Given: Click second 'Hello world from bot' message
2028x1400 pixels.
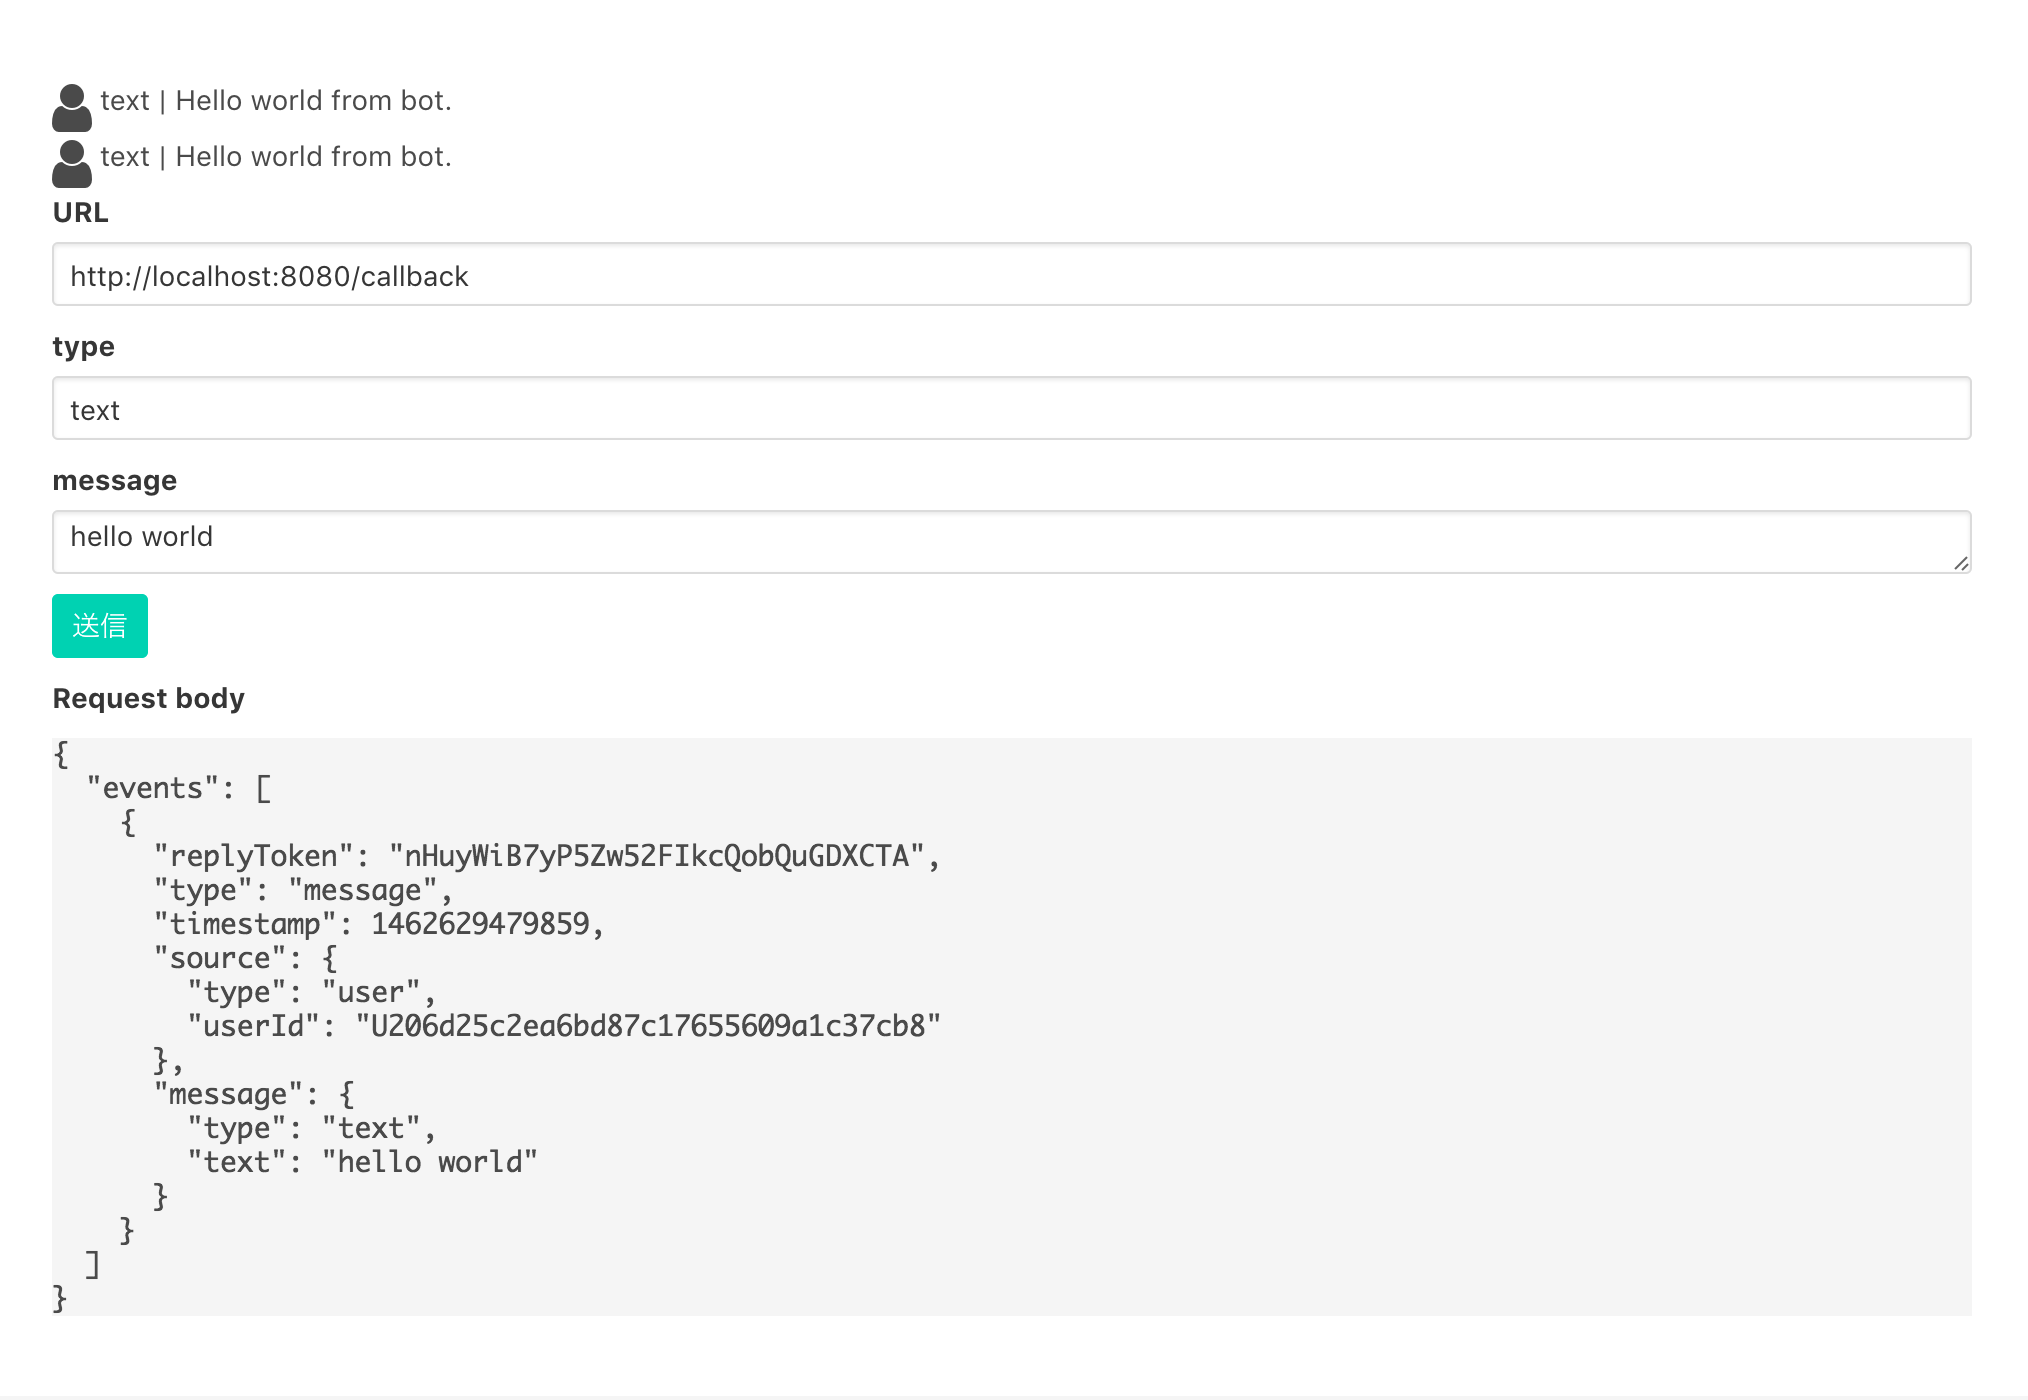Looking at the screenshot, I should [276, 157].
